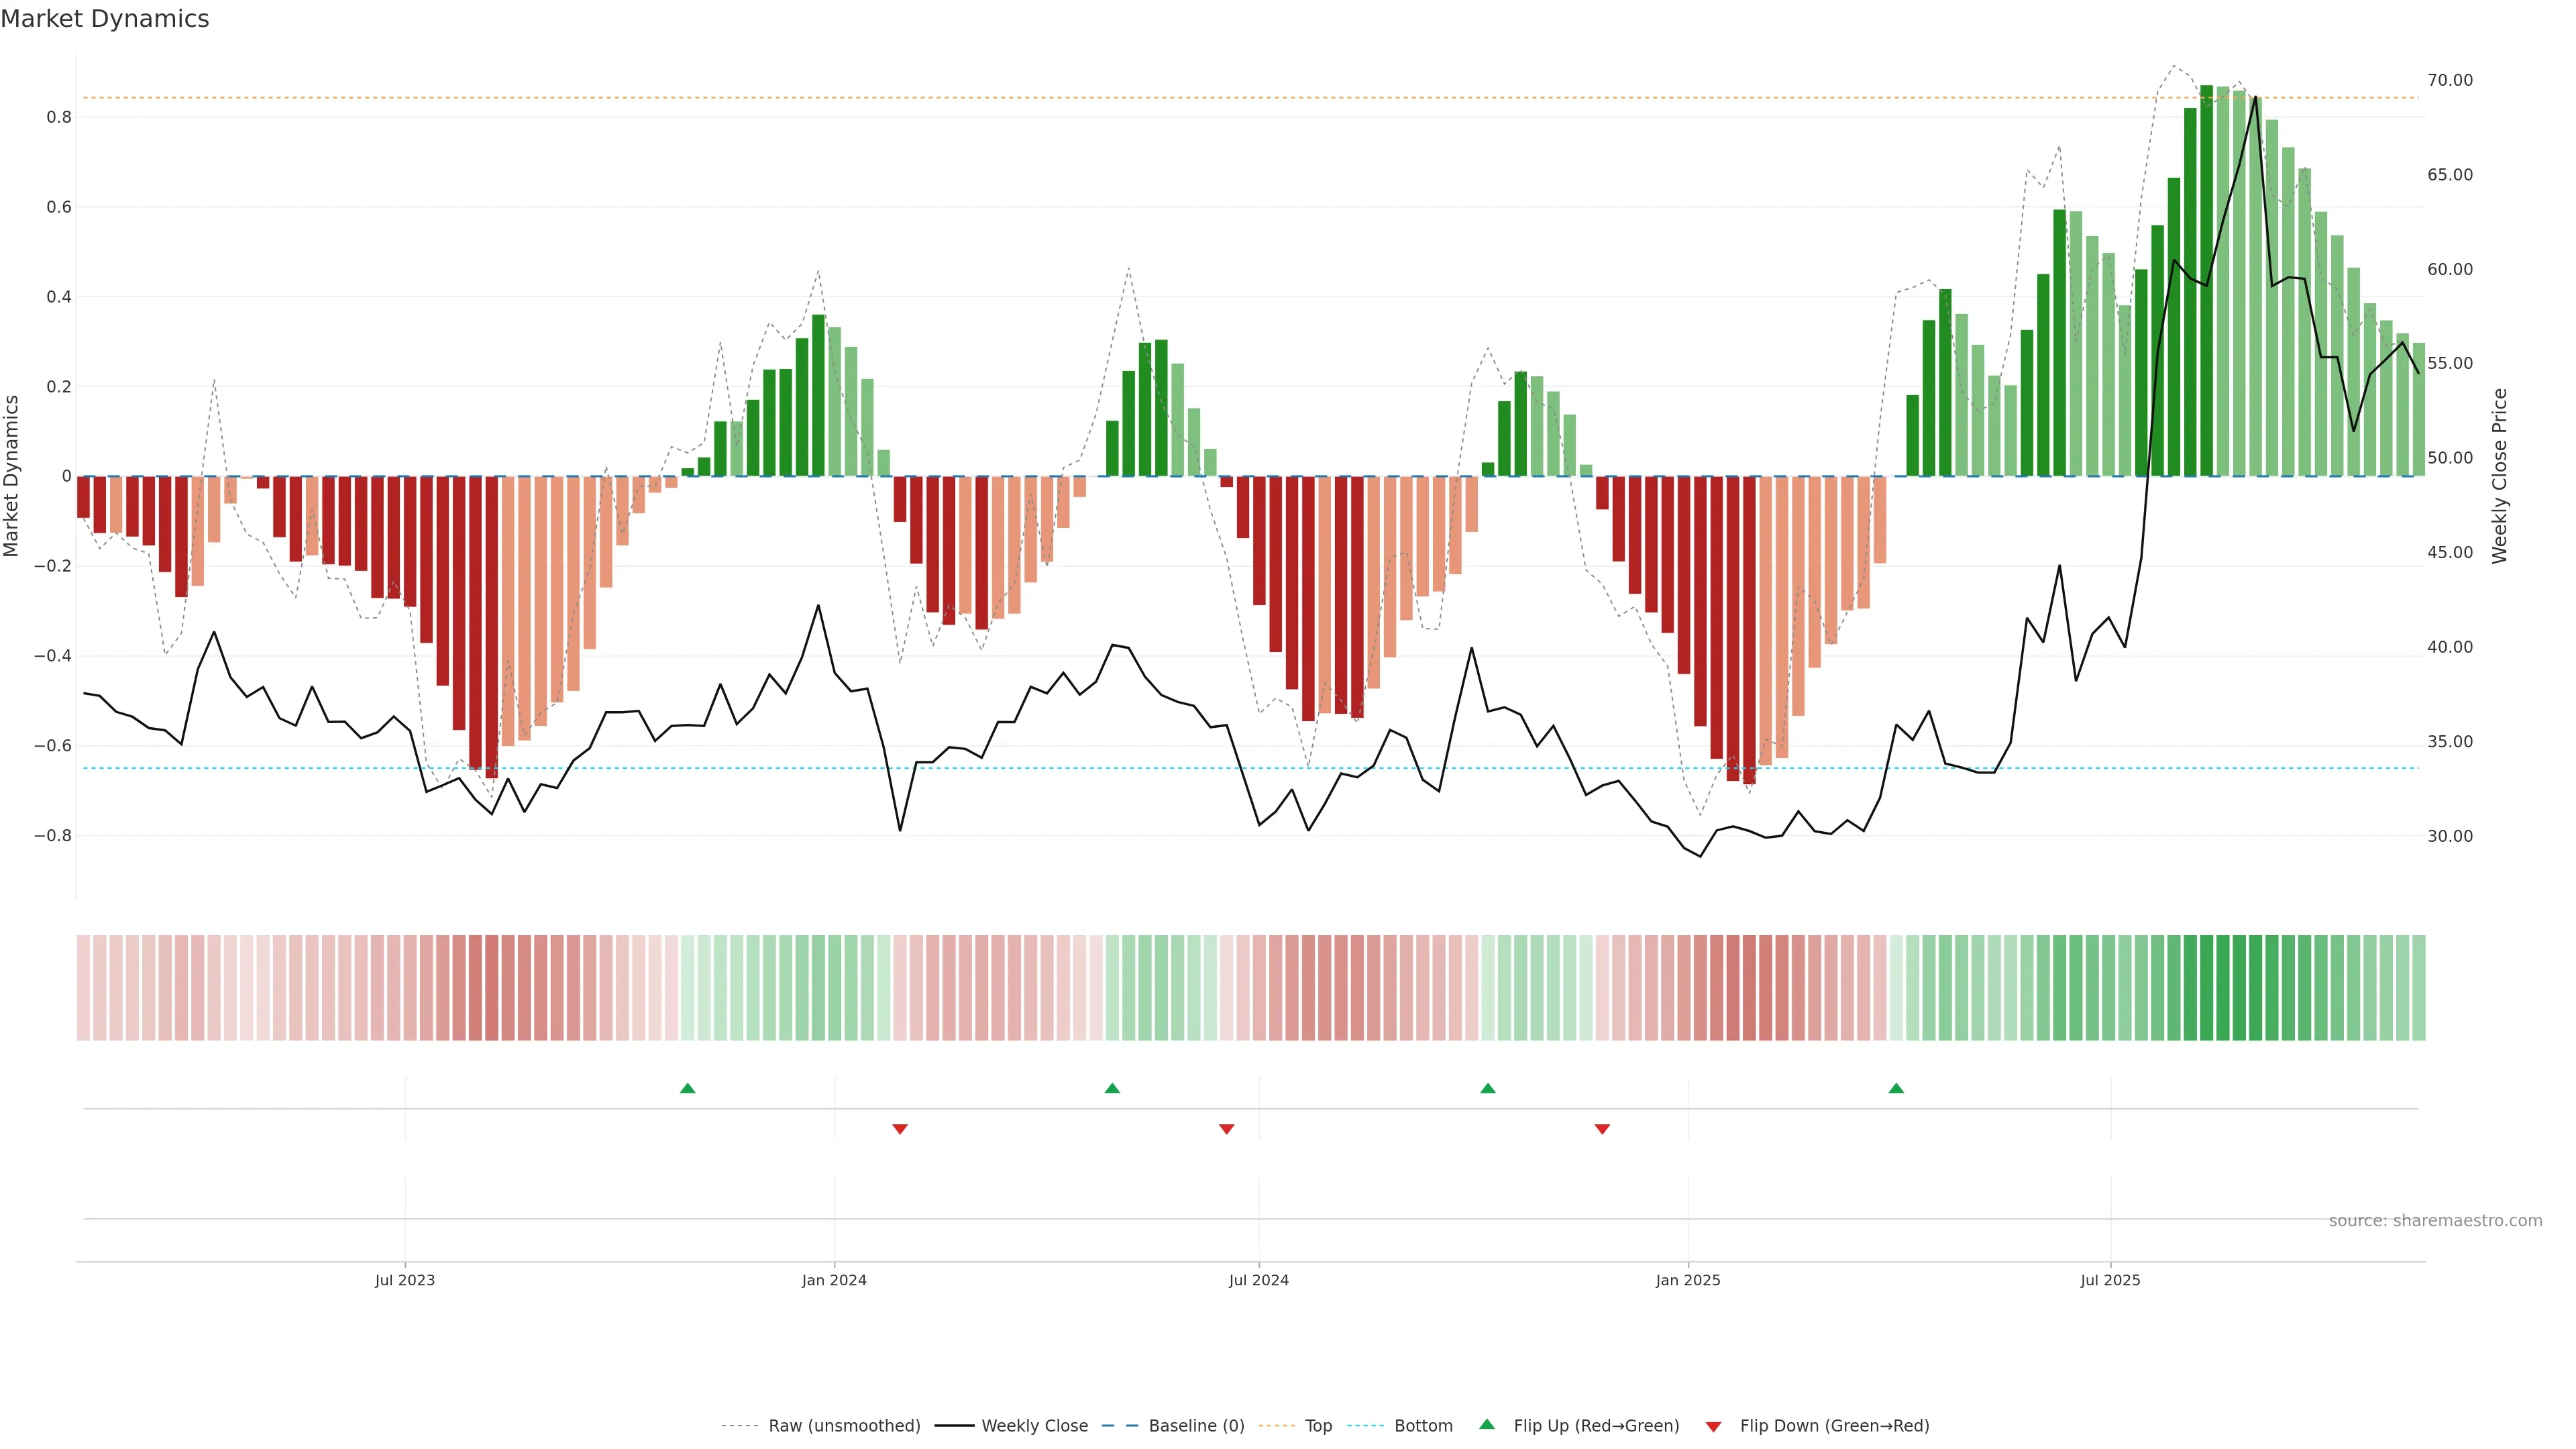
Task: Click the first green Flip Up triangle marker
Action: [x=687, y=1088]
